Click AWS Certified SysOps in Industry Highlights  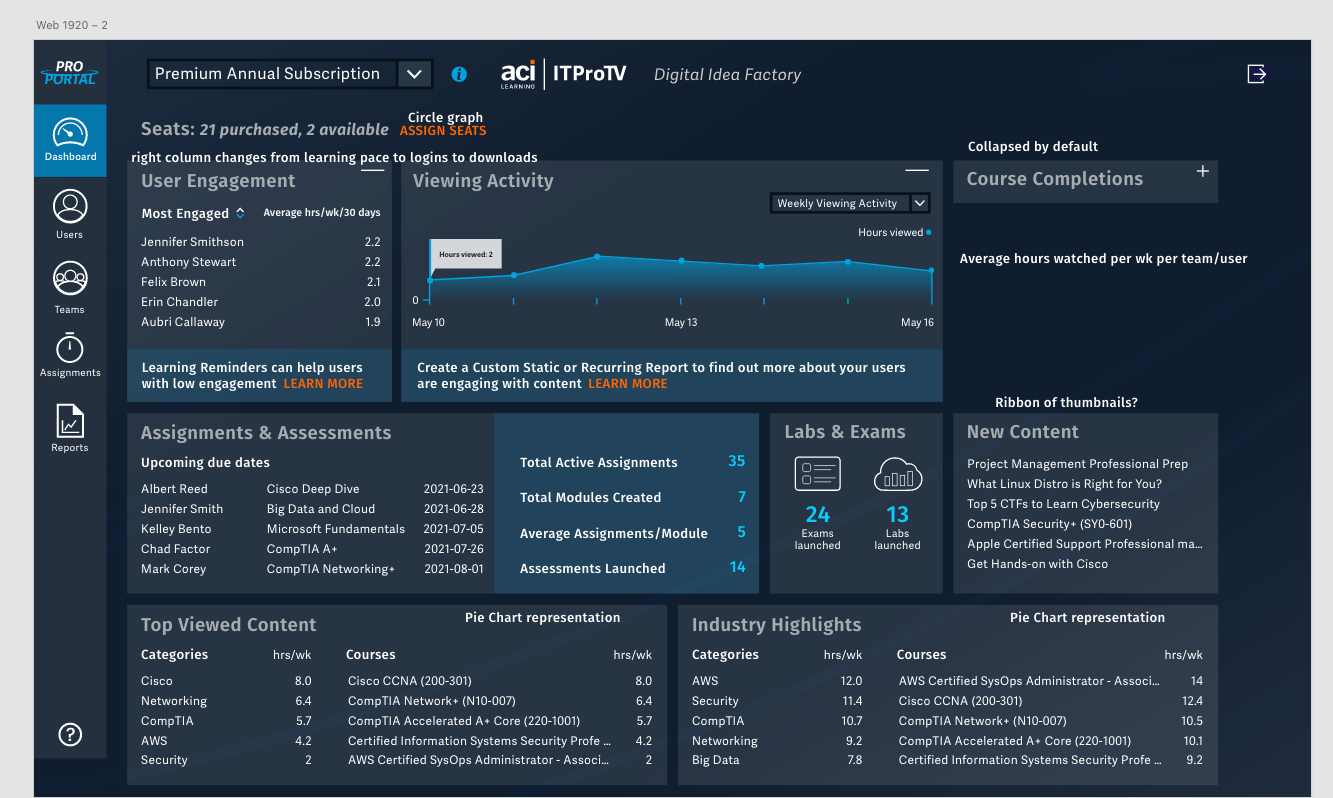[1030, 681]
